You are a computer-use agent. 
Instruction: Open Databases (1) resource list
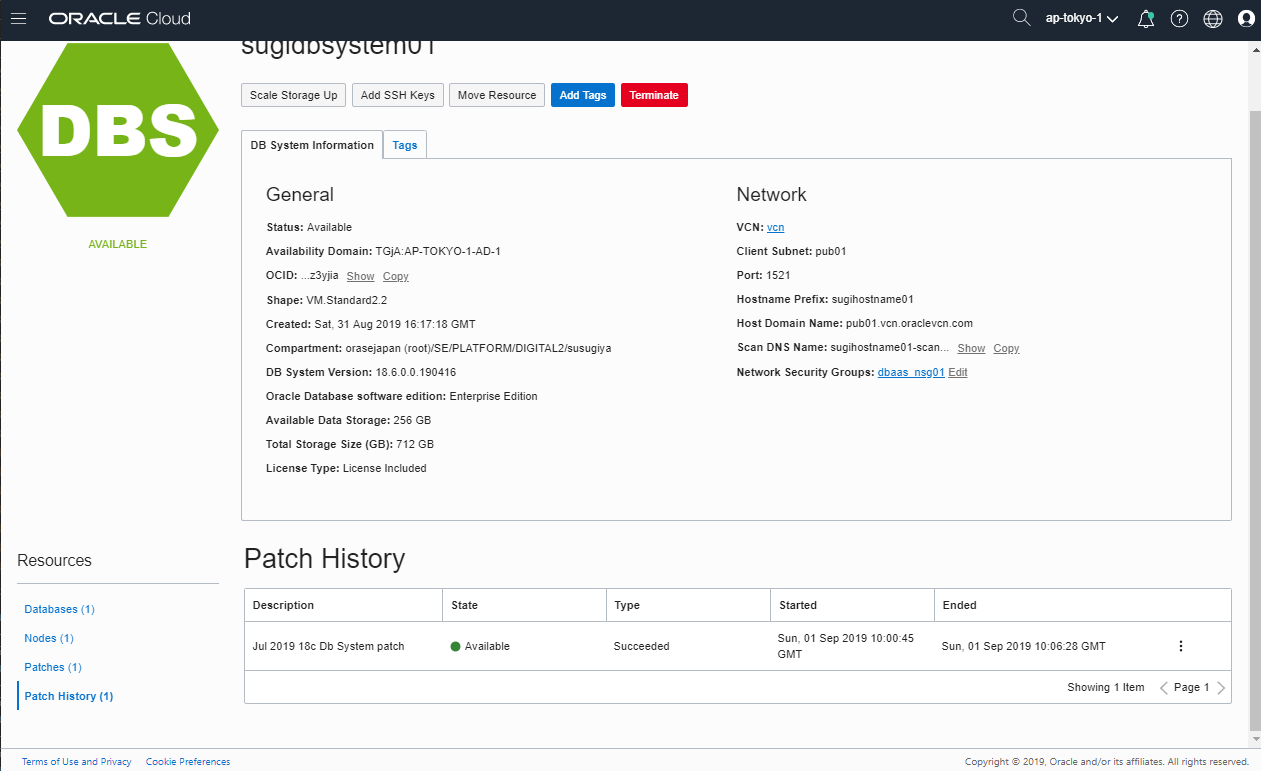point(60,609)
